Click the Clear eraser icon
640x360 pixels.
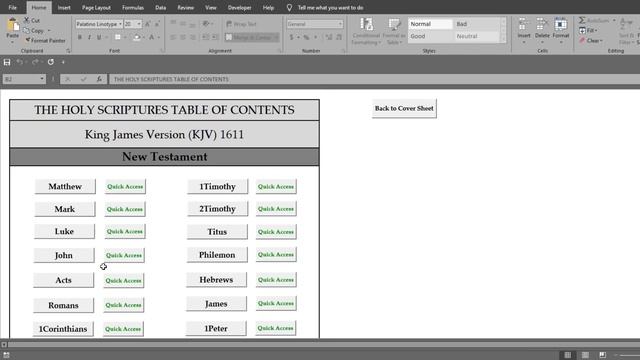582,40
